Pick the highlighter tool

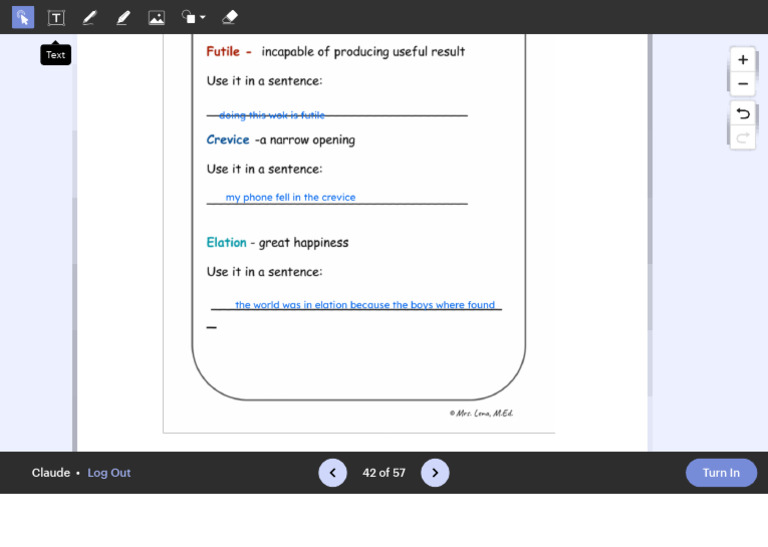click(123, 17)
